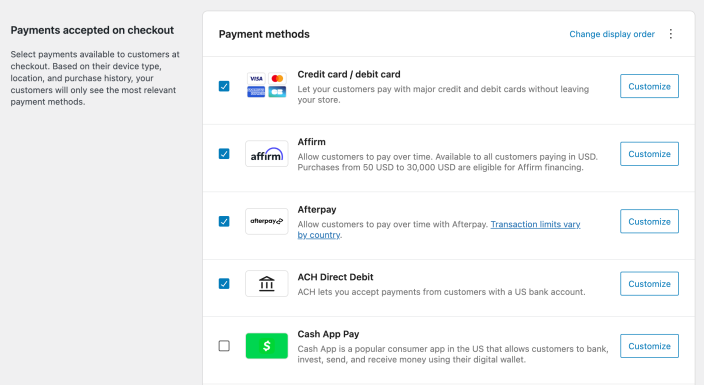Toggle the ACH Direct Debit checkbox
The width and height of the screenshot is (704, 385).
tap(224, 283)
